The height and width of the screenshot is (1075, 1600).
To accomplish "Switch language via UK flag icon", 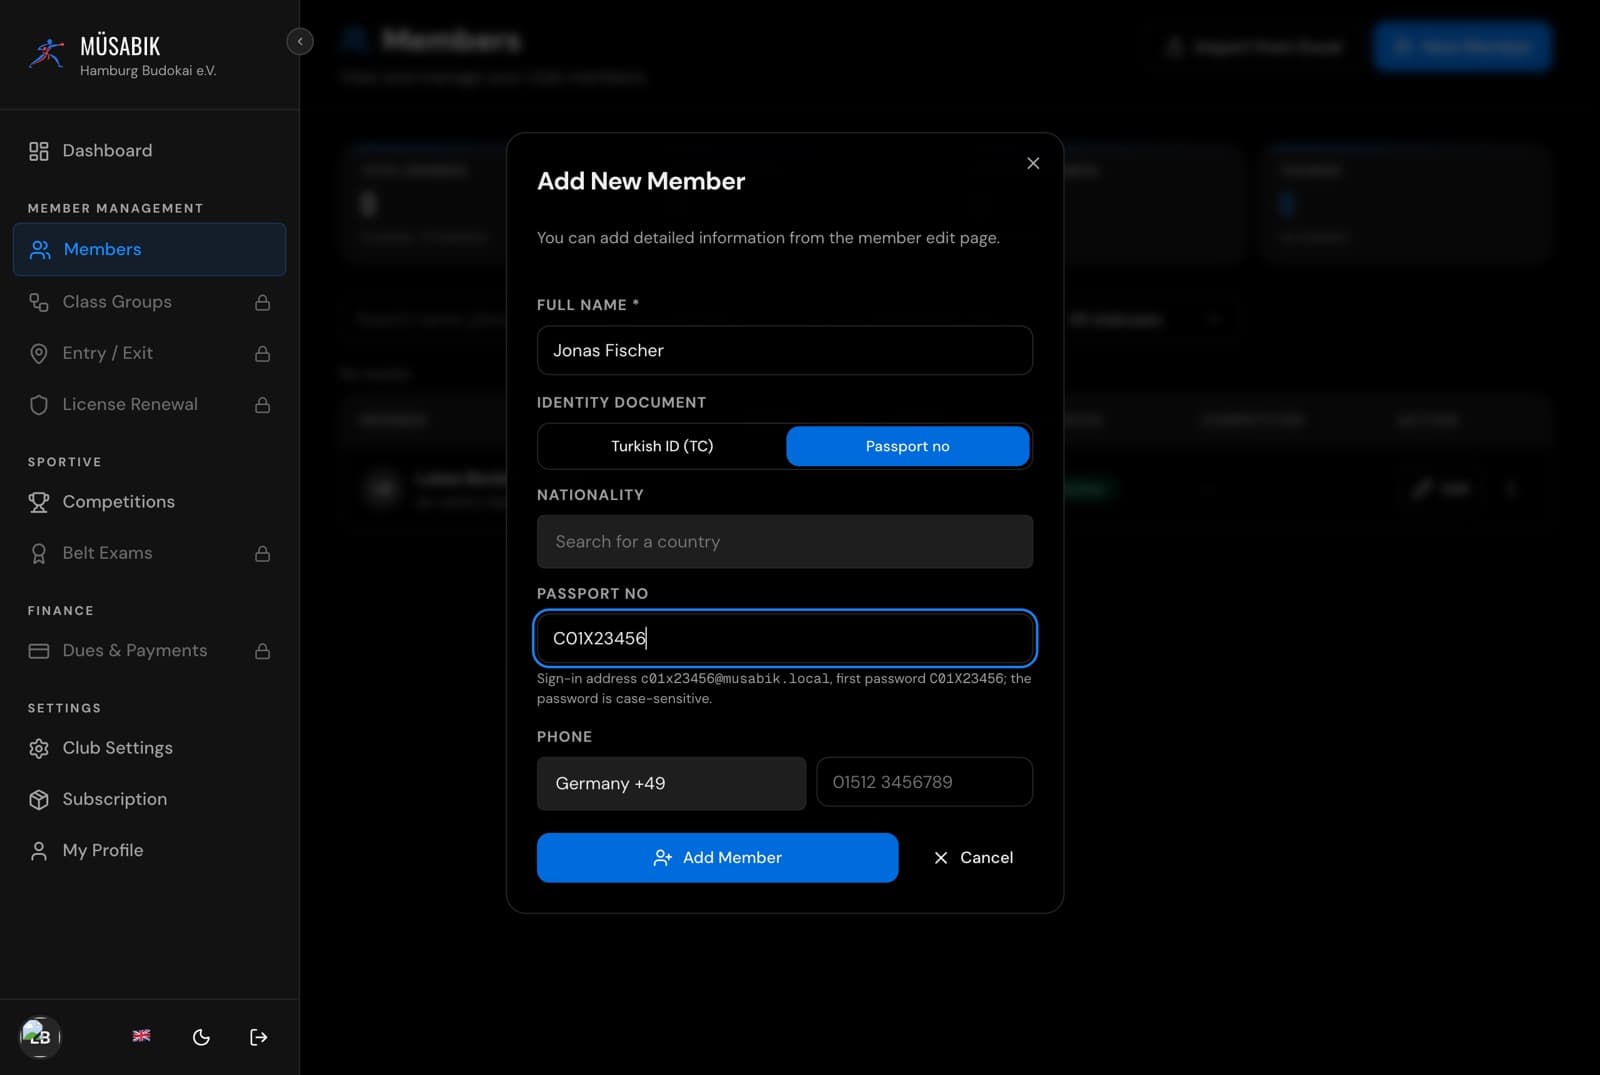I will pos(141,1036).
